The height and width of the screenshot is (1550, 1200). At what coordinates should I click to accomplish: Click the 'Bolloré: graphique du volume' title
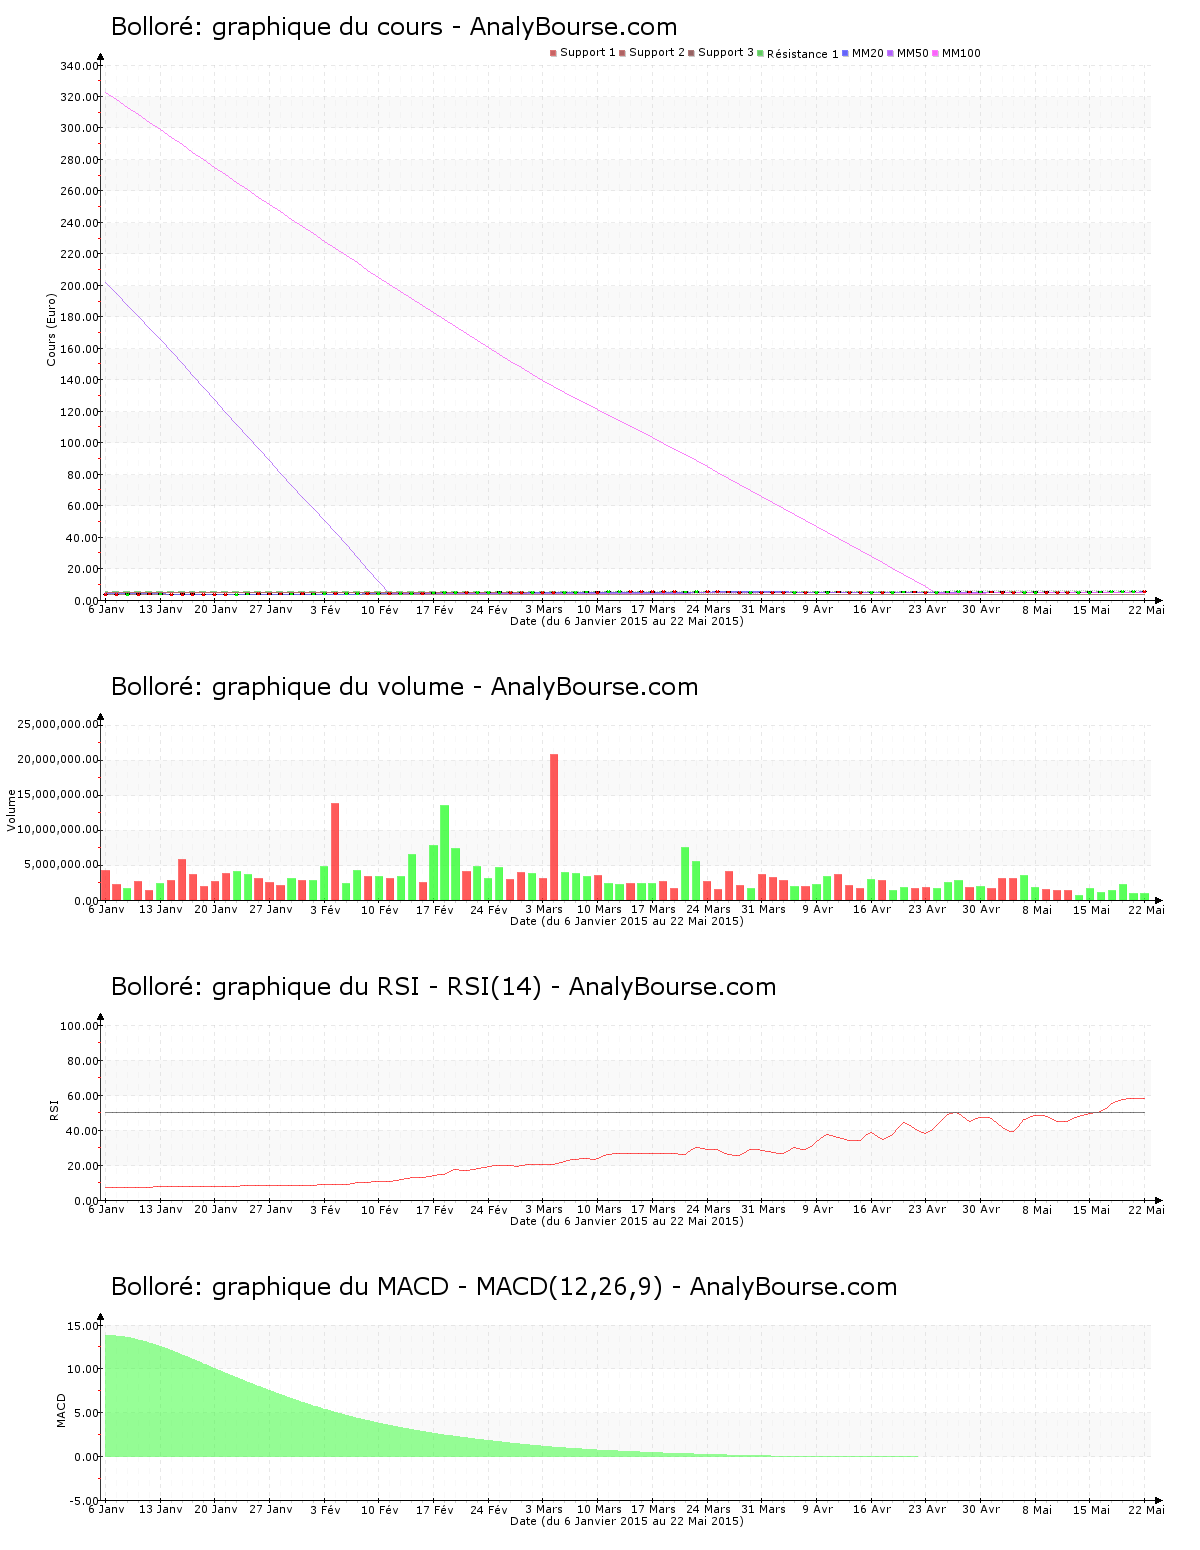pos(404,687)
